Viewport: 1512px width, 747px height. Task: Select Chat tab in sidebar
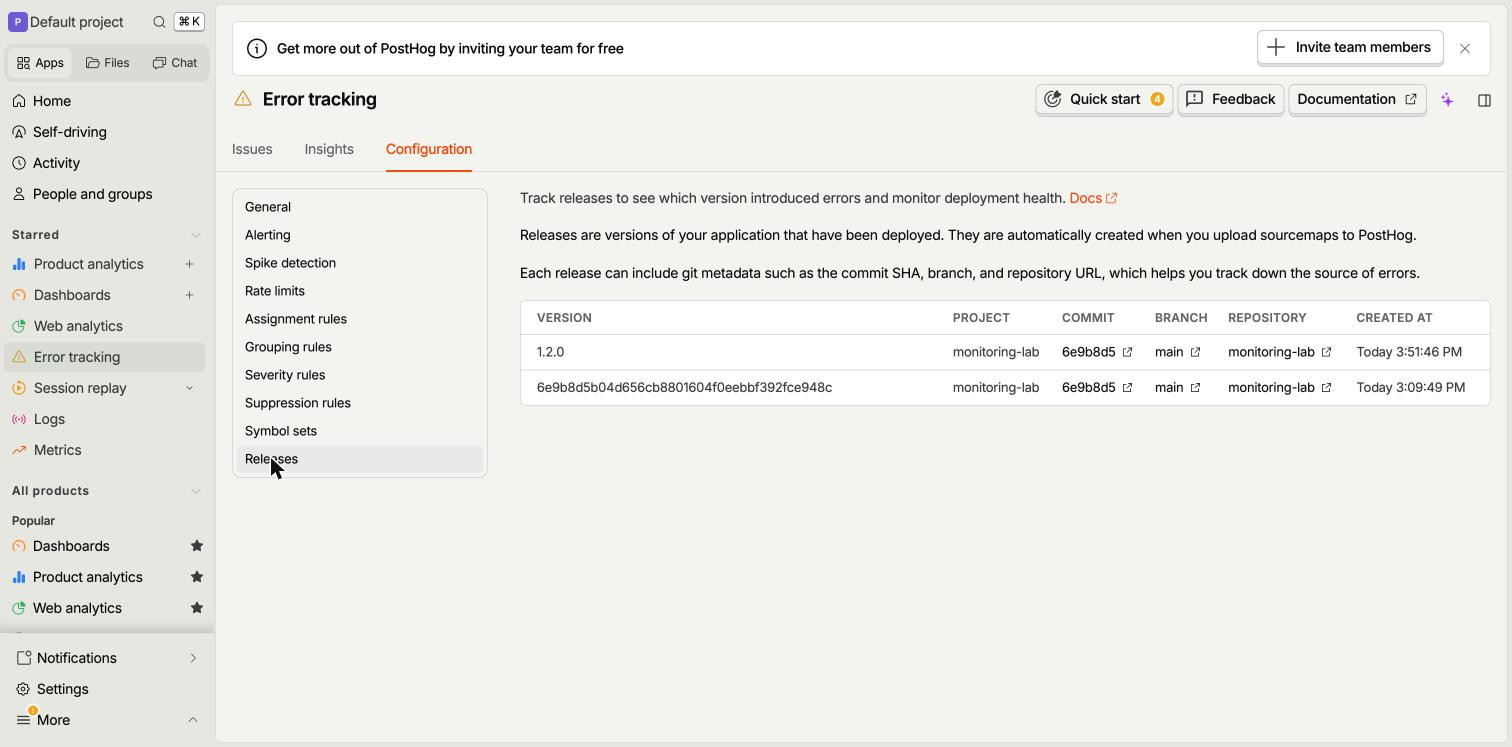[x=175, y=62]
